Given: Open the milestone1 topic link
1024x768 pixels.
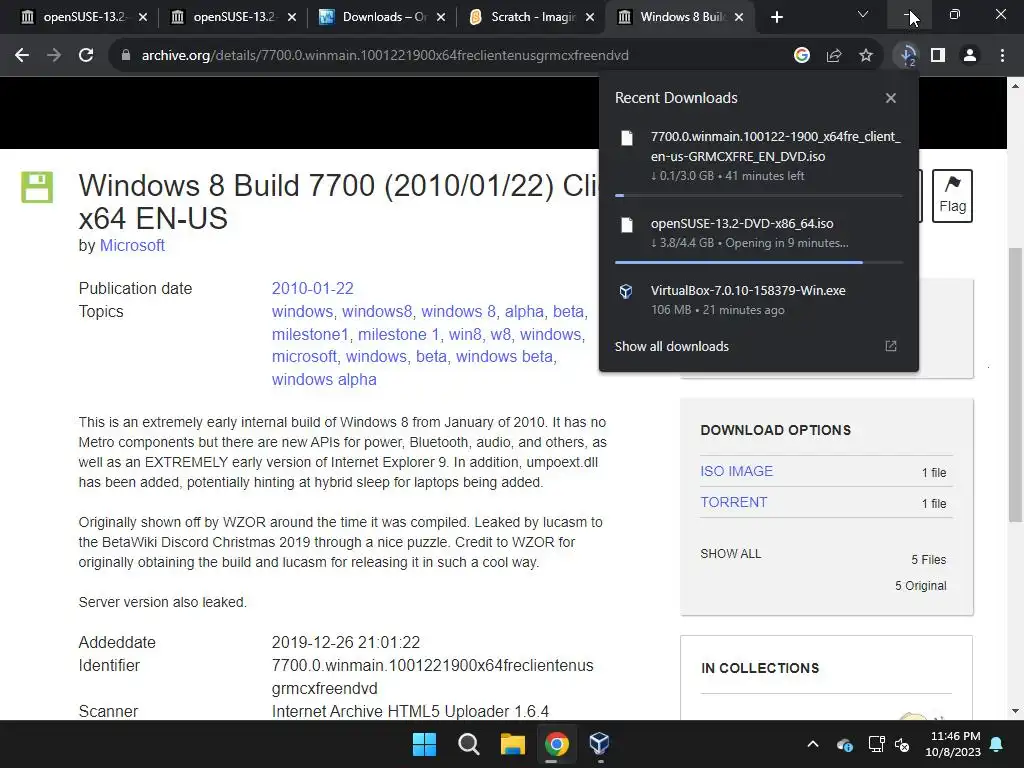Looking at the screenshot, I should click(310, 334).
